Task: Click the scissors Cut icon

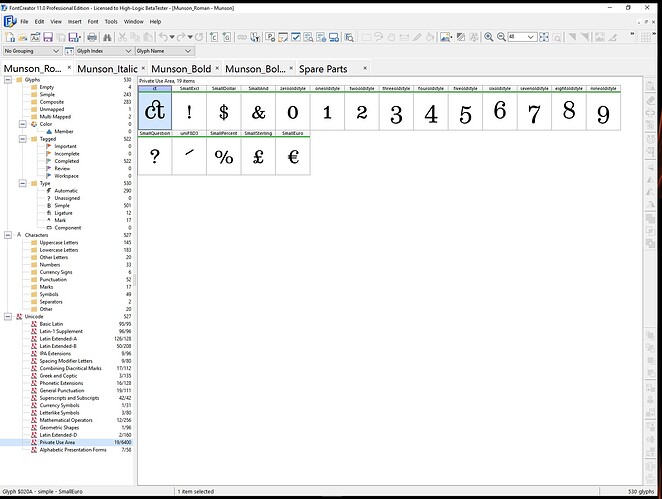Action: pyautogui.click(x=122, y=37)
